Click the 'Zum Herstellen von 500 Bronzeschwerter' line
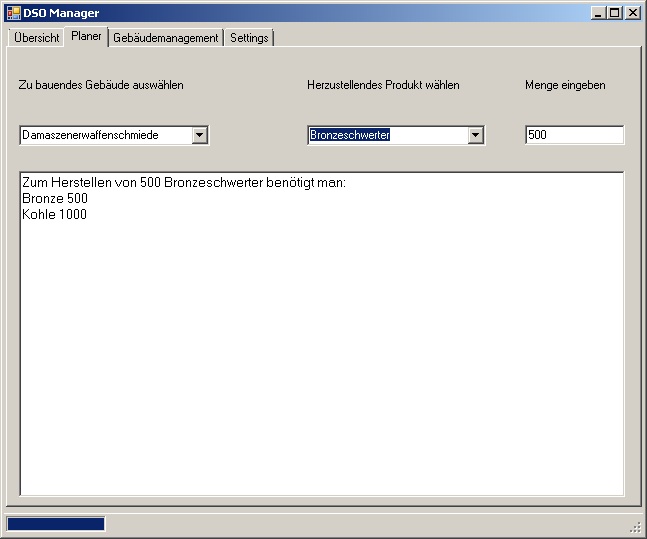 pyautogui.click(x=182, y=184)
